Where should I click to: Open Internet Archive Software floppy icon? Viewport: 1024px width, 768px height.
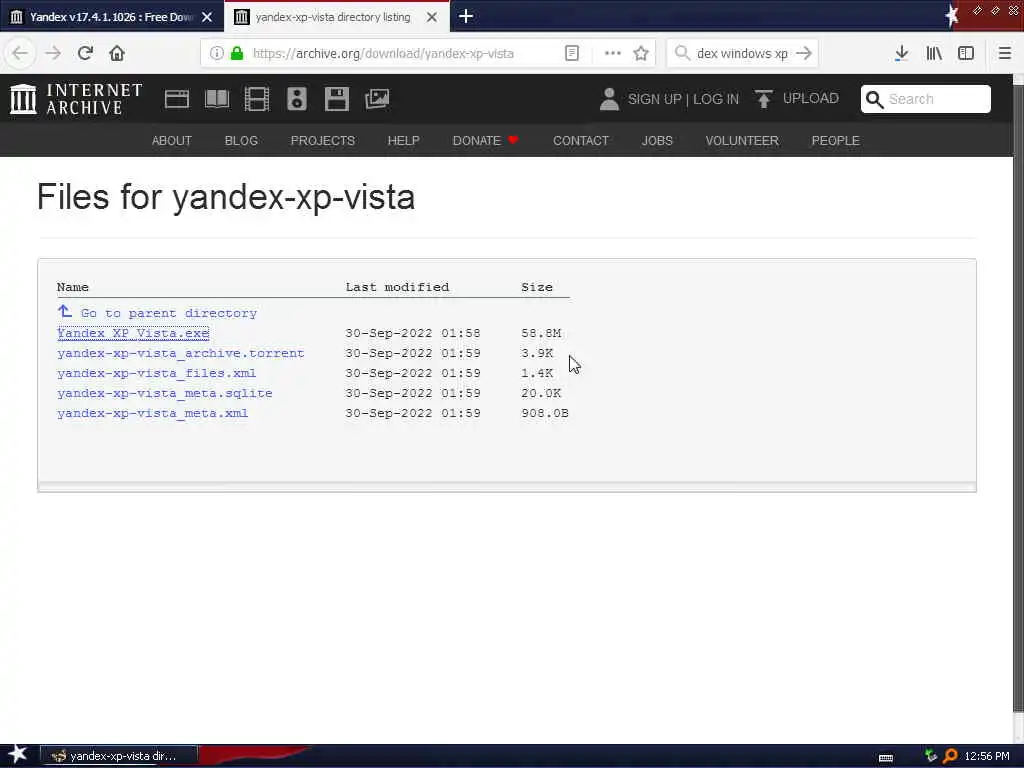(337, 99)
